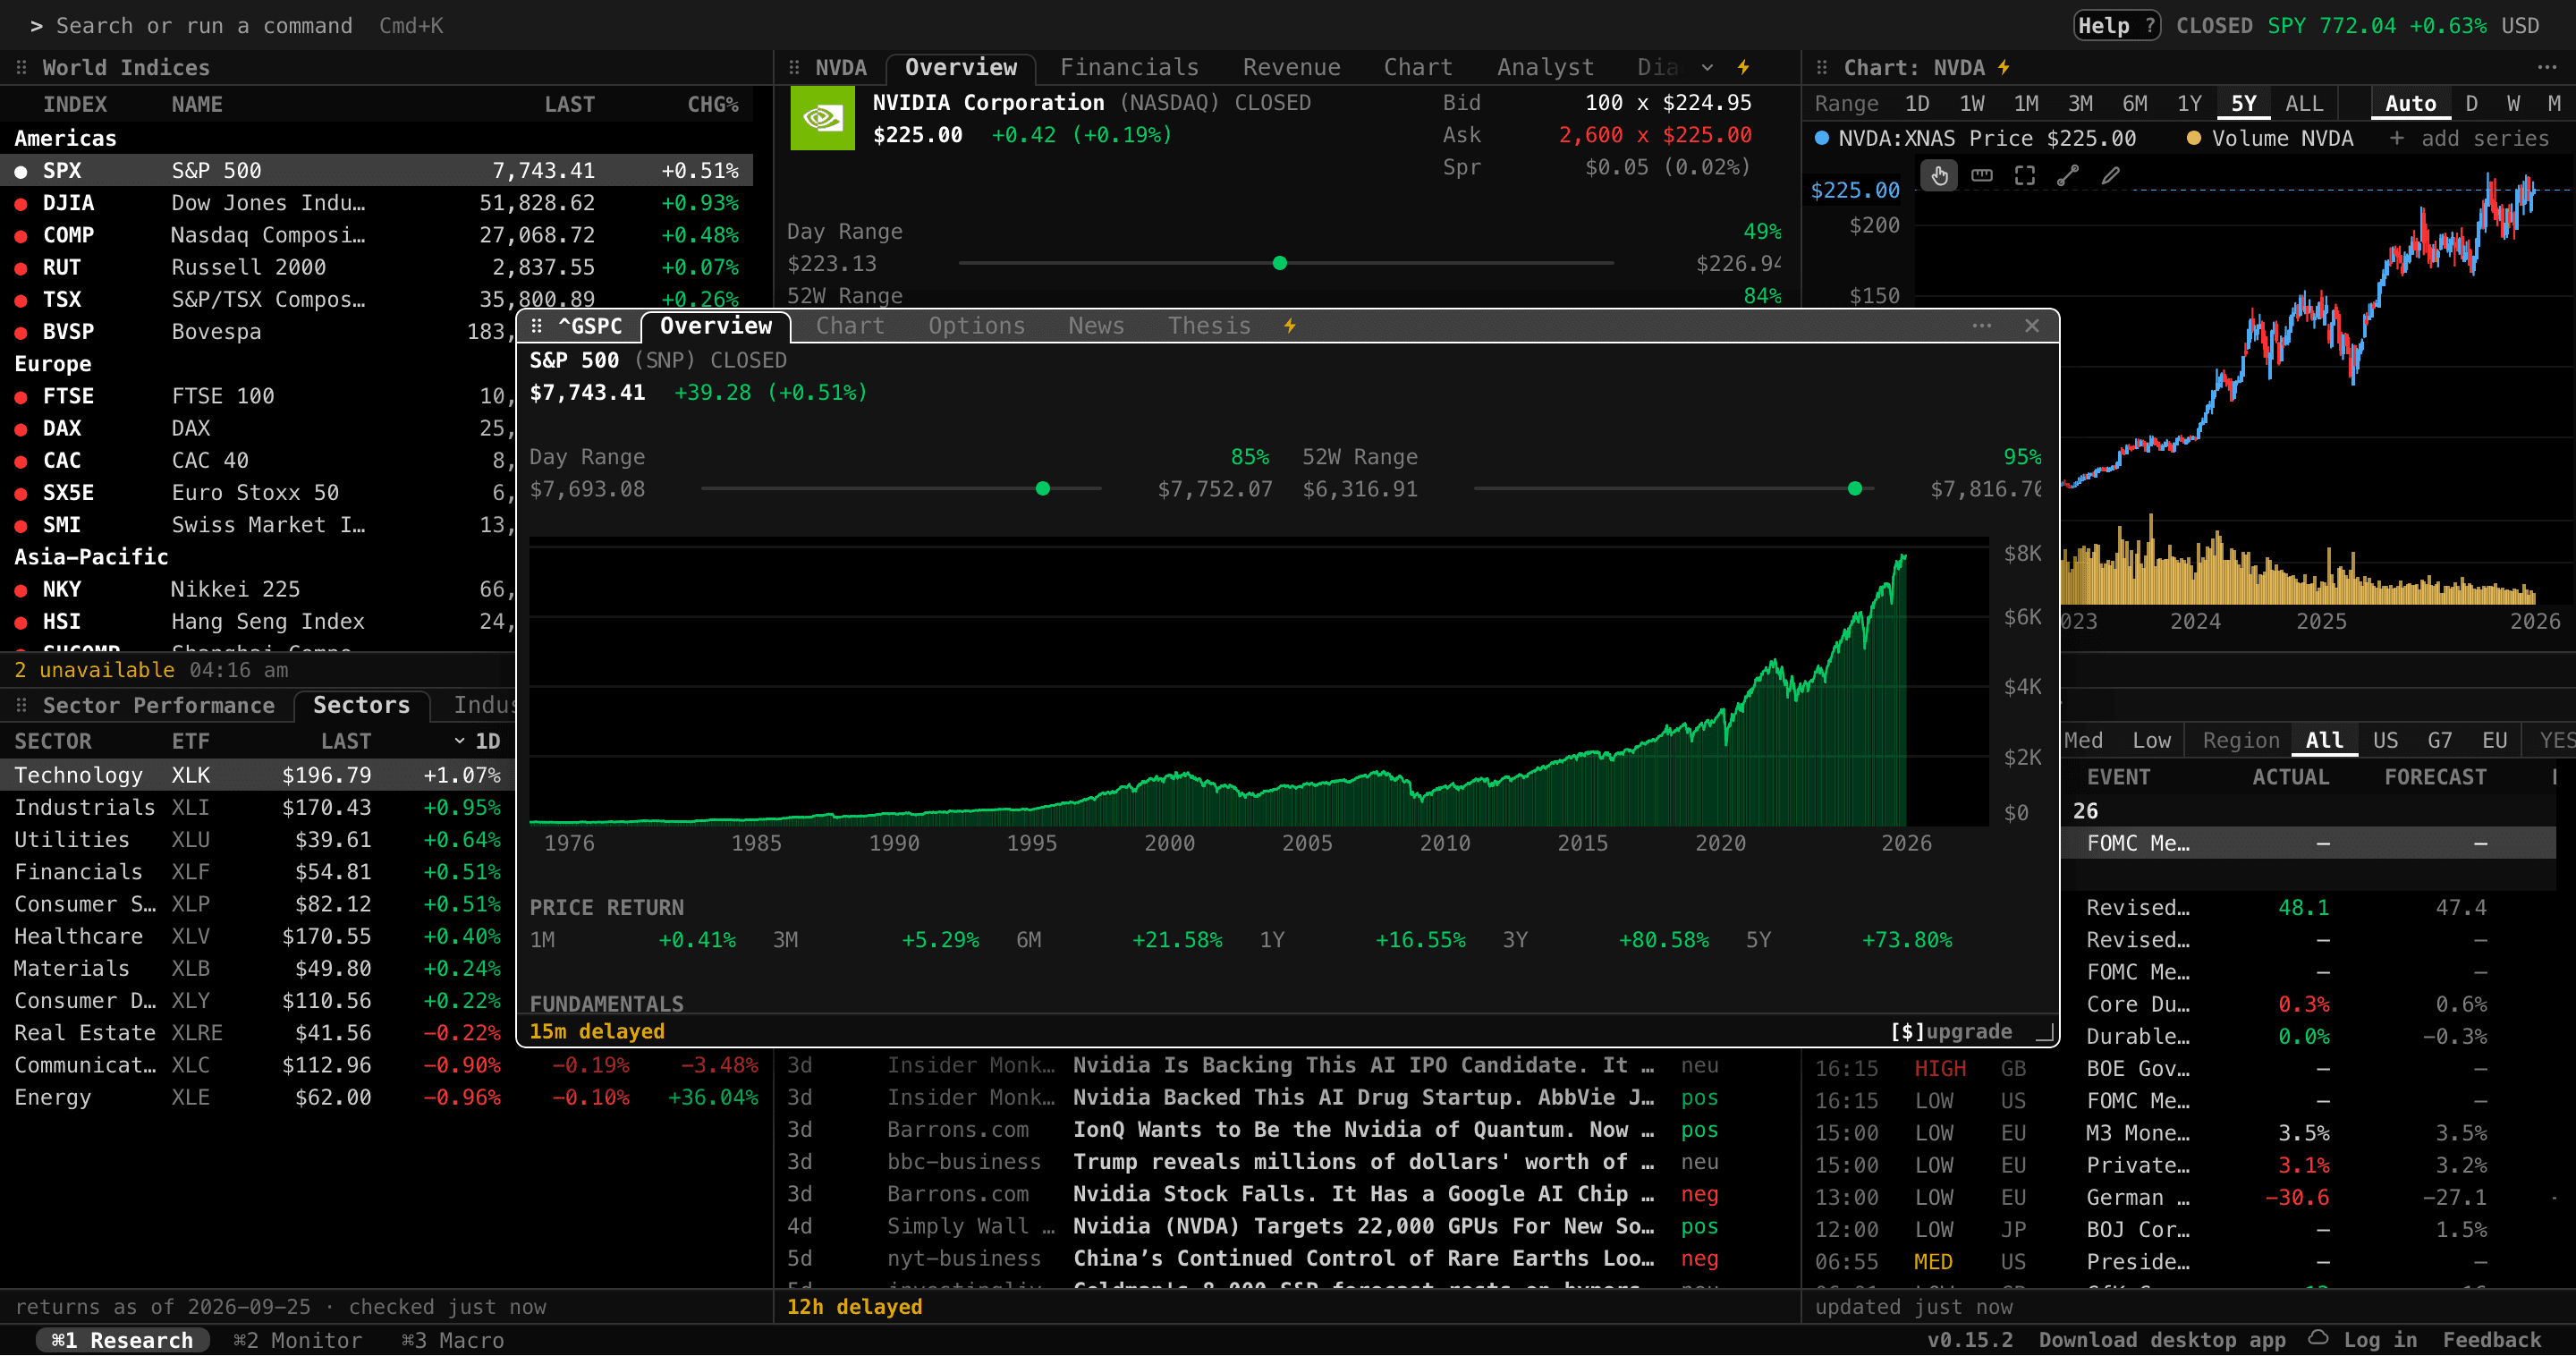Click the red status dot beside DJIA

point(20,204)
